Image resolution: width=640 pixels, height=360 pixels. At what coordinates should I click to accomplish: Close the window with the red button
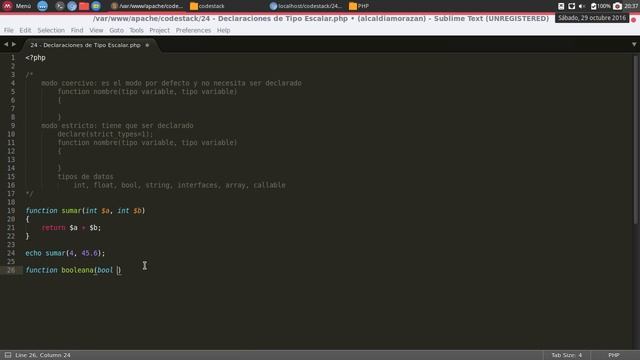tap(633, 19)
